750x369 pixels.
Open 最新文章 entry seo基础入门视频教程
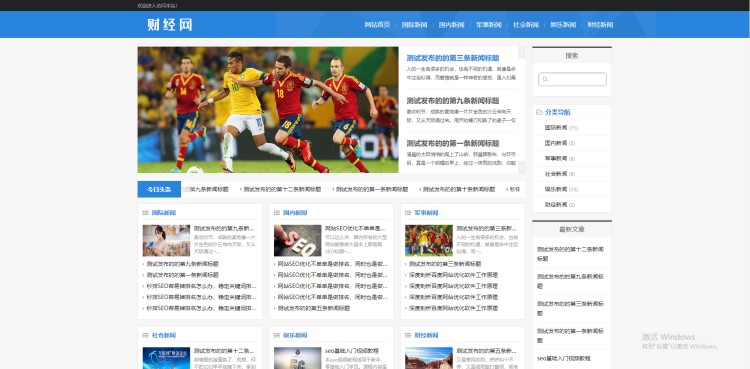tap(563, 358)
